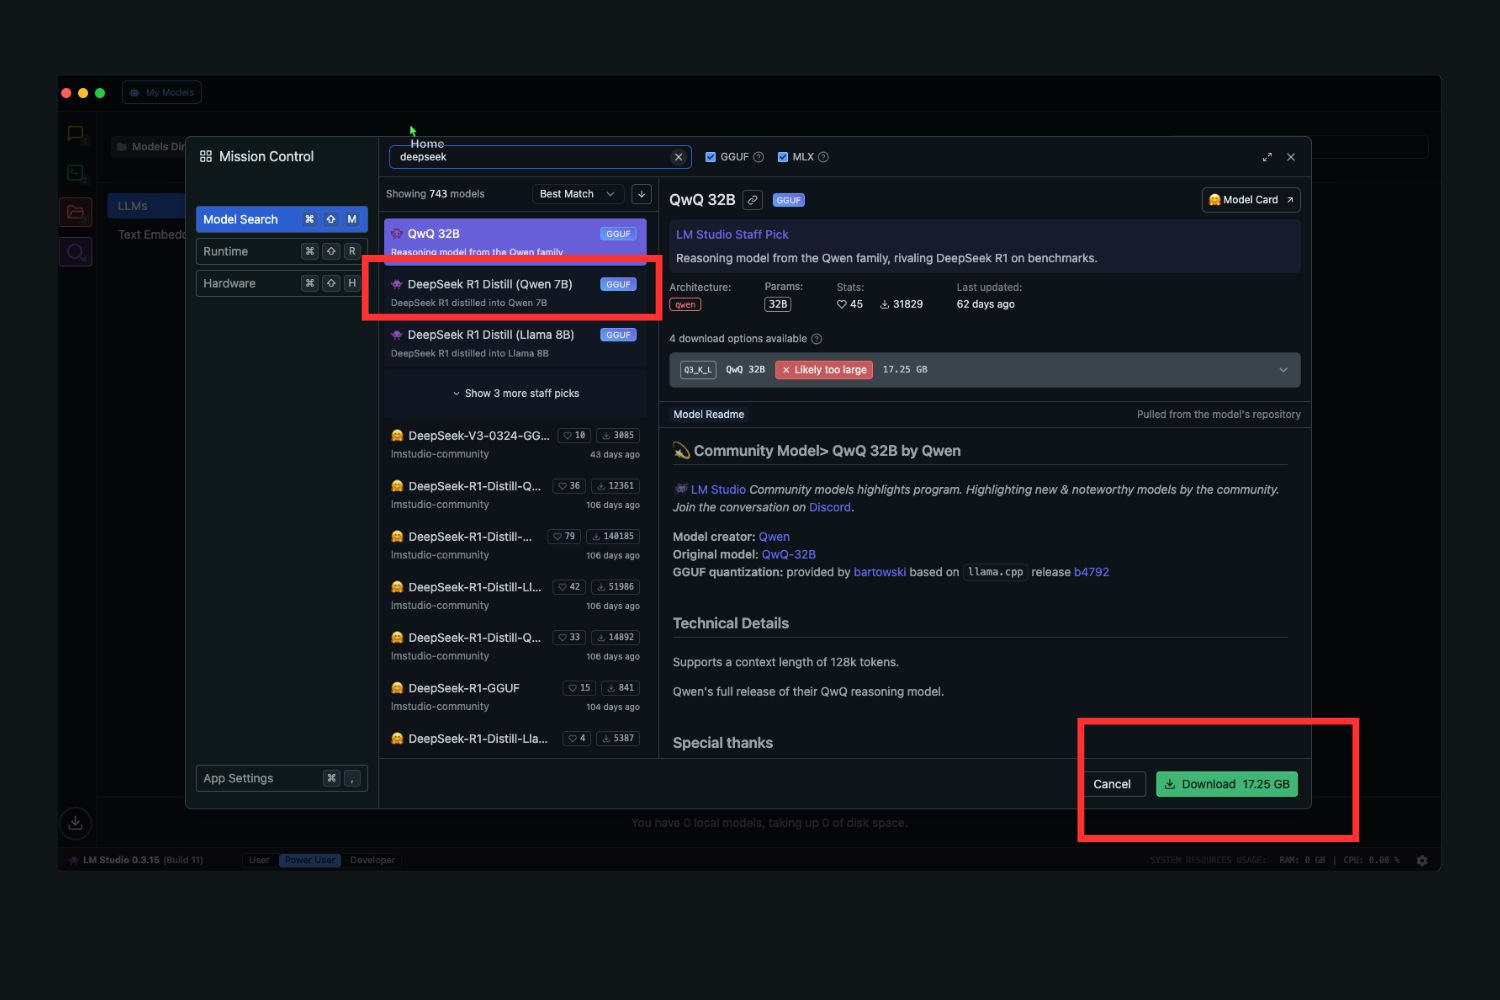Open the My Models tab at top
Image resolution: width=1500 pixels, height=1000 pixels.
[162, 92]
